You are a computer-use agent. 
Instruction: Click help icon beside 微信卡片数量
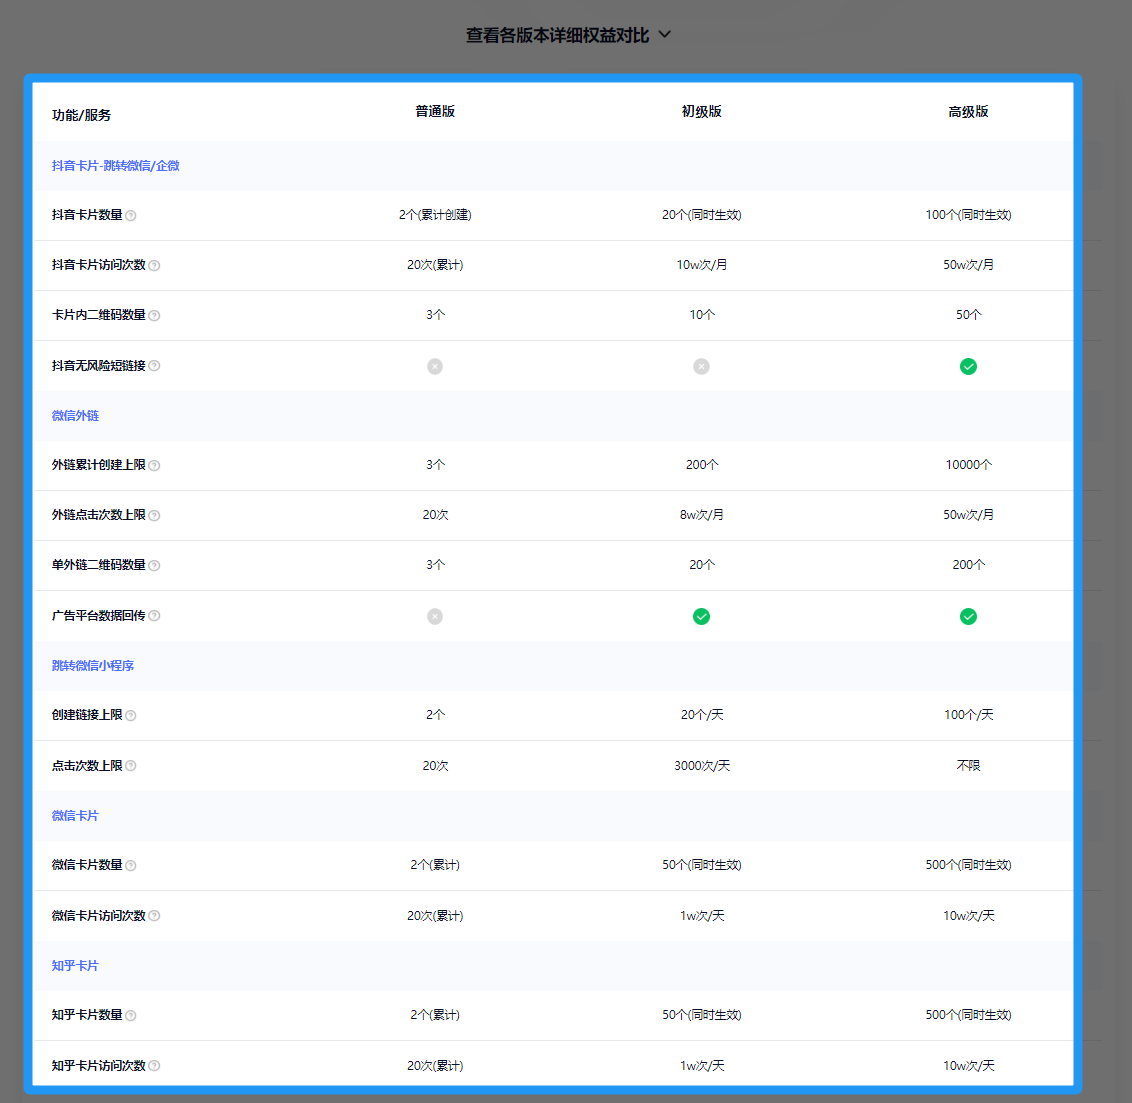131,866
